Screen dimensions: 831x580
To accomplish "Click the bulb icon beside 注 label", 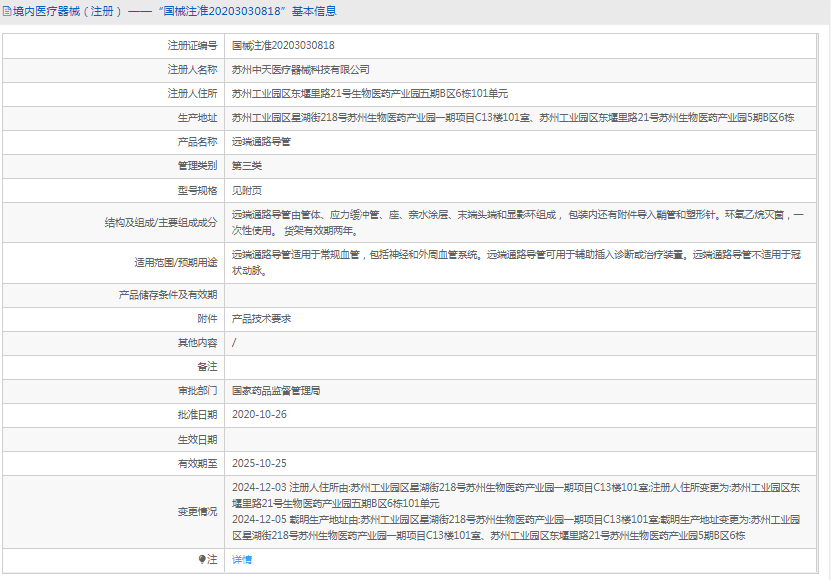I will 202,559.
